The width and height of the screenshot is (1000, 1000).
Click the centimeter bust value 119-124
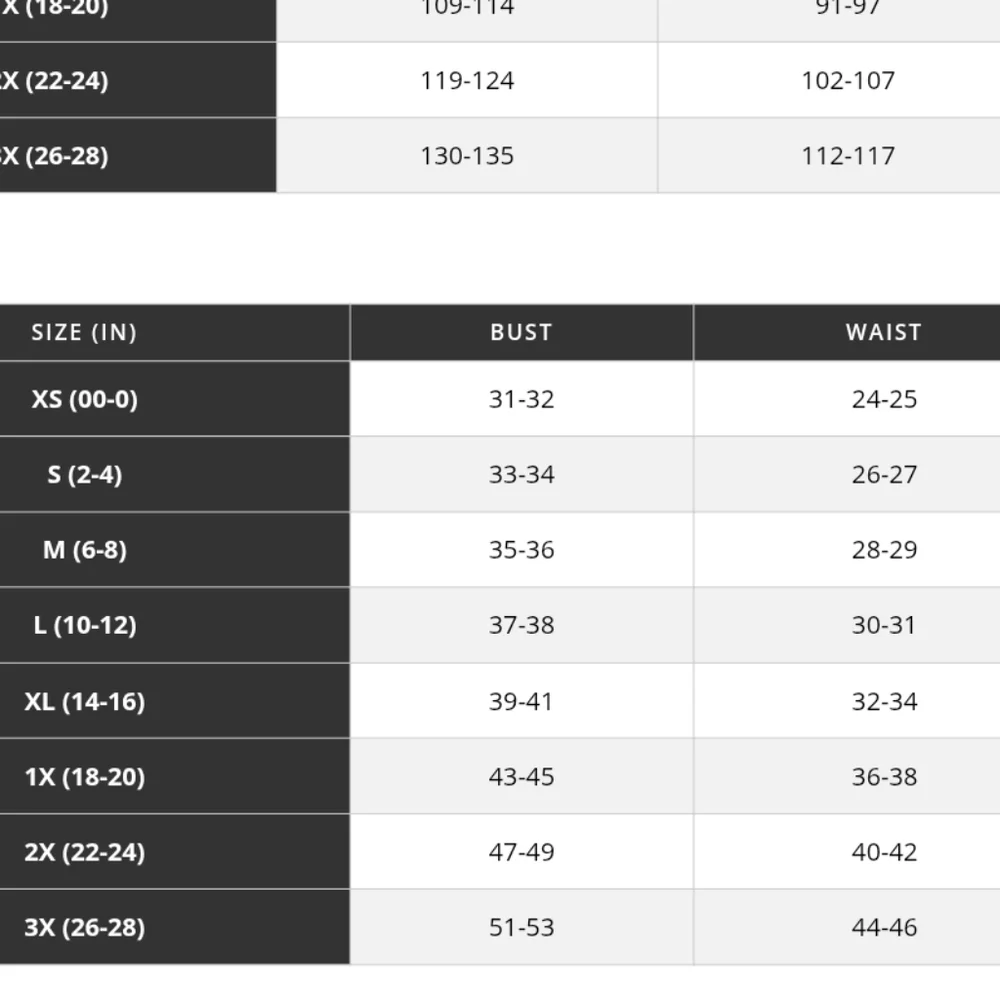click(x=467, y=80)
